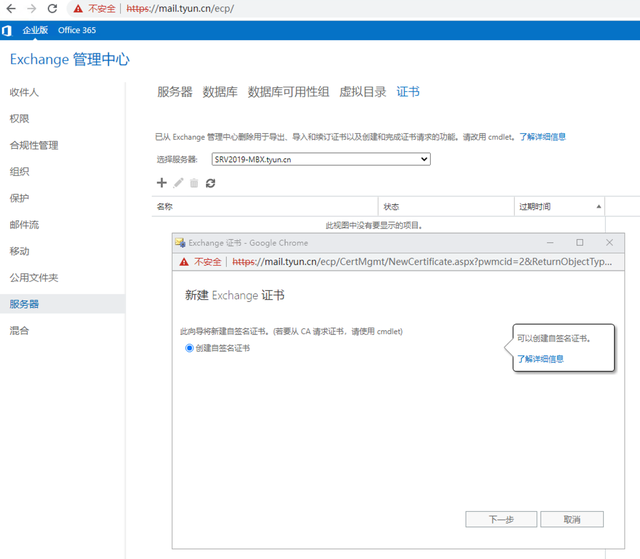This screenshot has width=640, height=559.
Task: Click the warning triangle in popup address bar
Action: coord(184,262)
